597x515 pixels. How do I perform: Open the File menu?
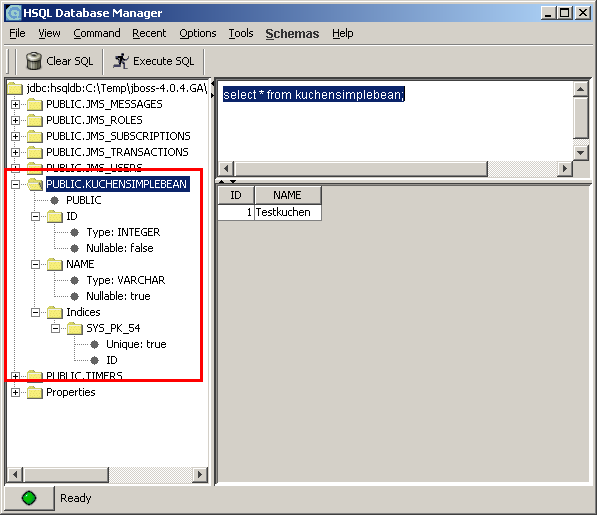click(17, 33)
